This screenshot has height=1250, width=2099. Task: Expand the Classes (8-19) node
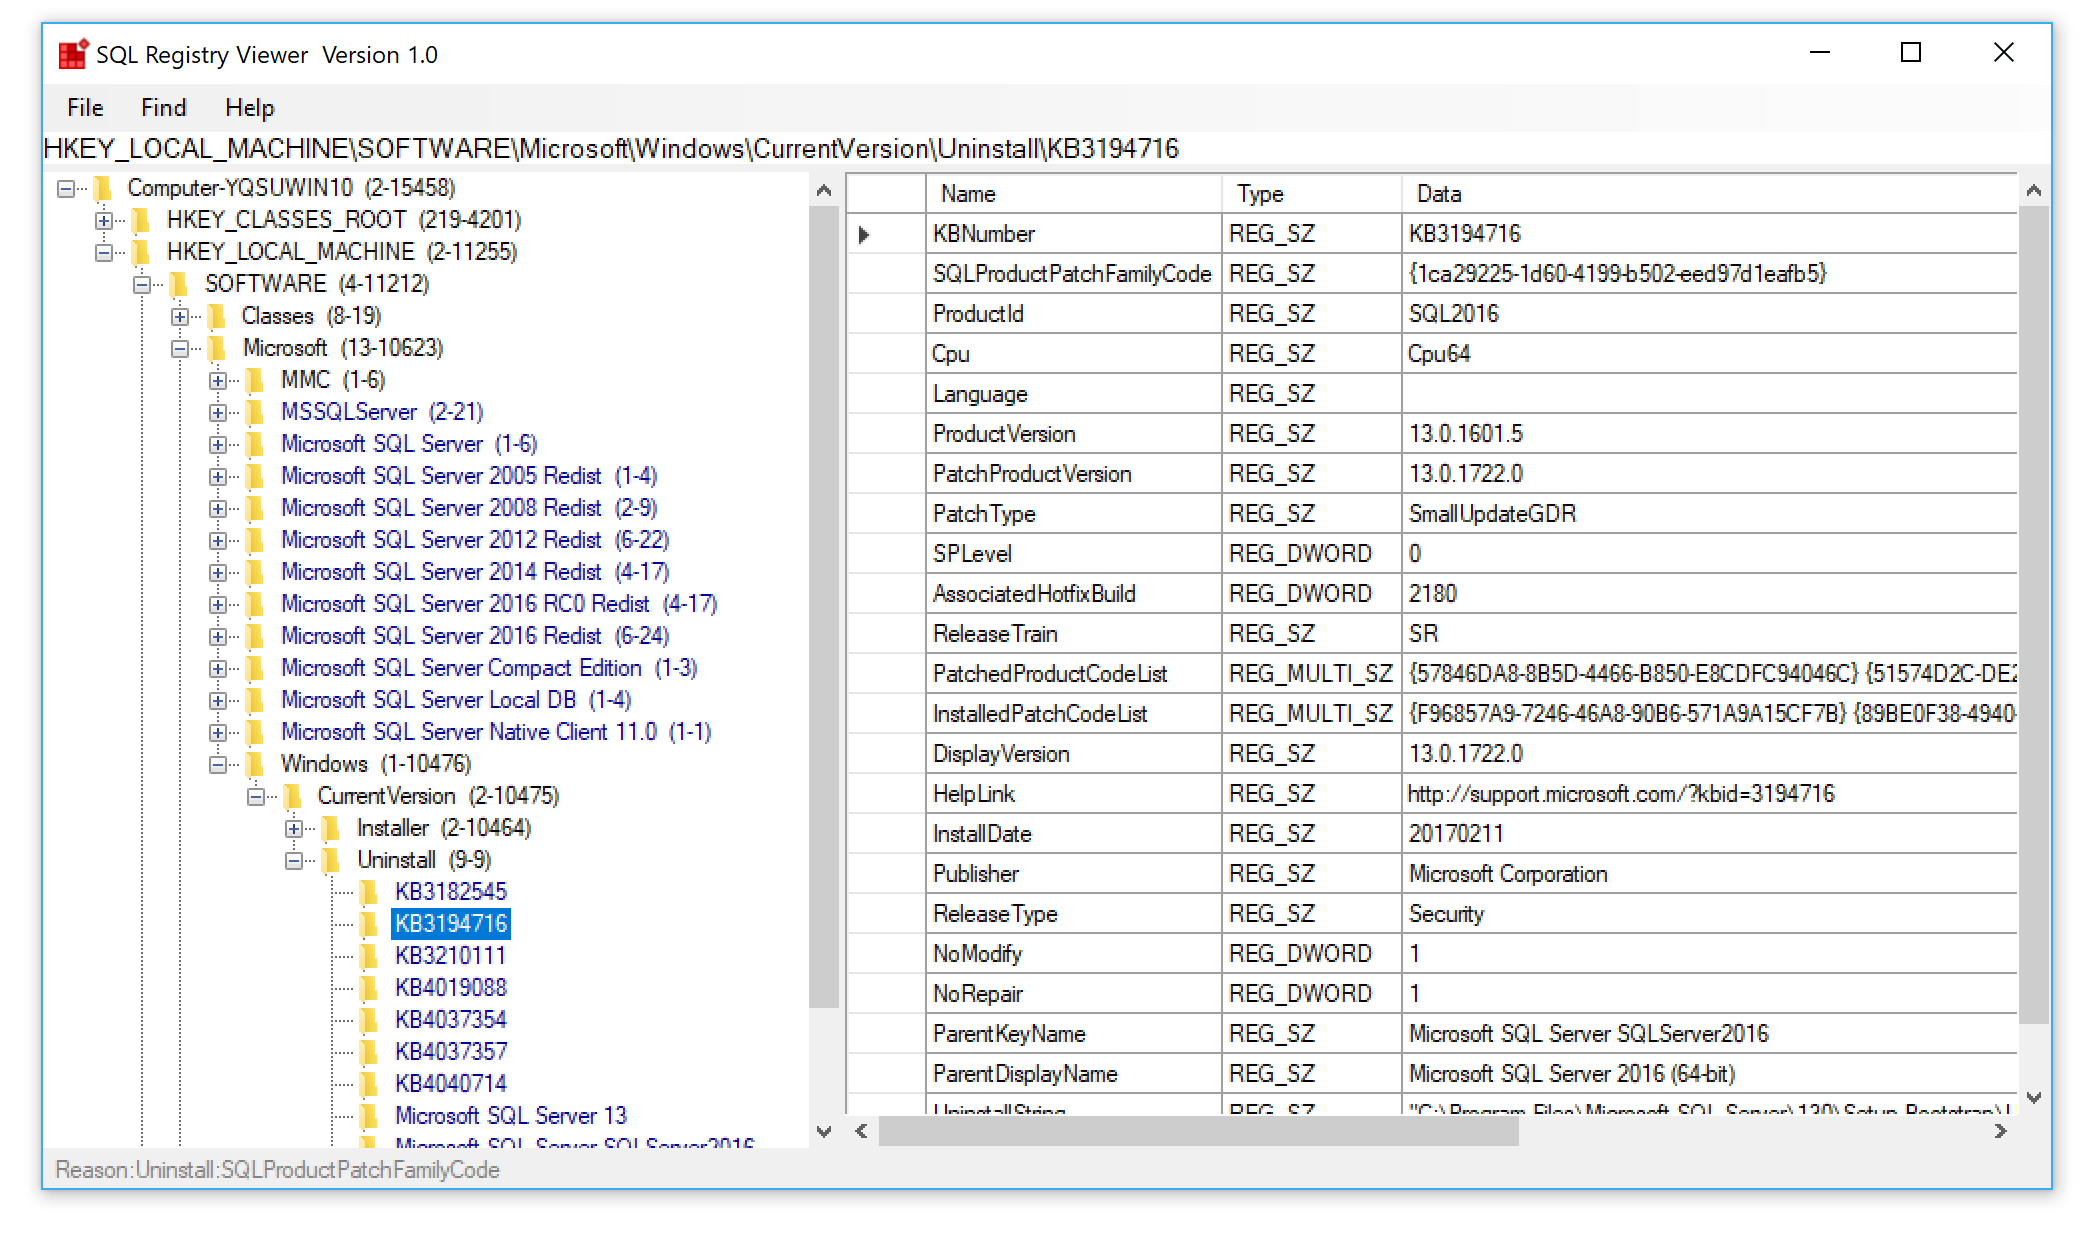pyautogui.click(x=180, y=317)
